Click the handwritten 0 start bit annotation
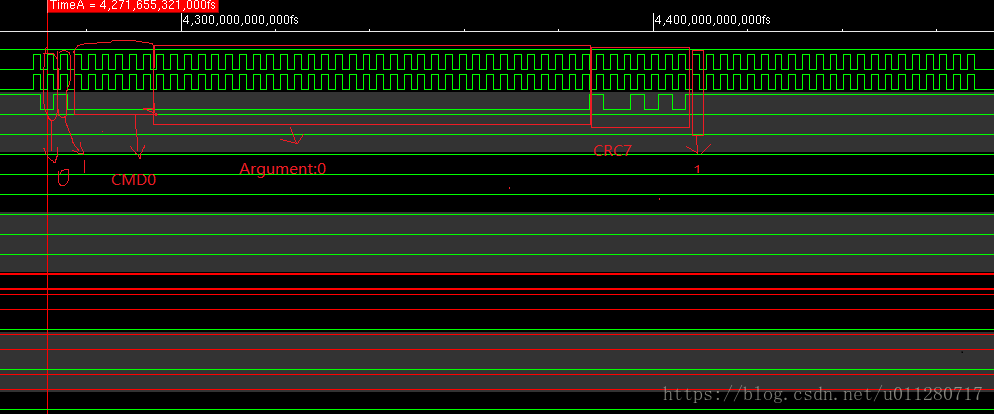Image resolution: width=994 pixels, height=414 pixels. click(63, 179)
